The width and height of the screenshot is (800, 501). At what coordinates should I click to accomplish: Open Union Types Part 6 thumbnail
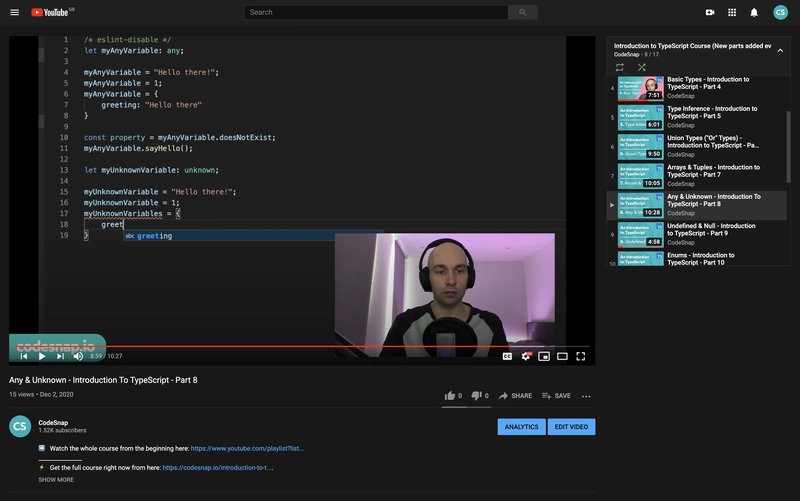[x=640, y=147]
